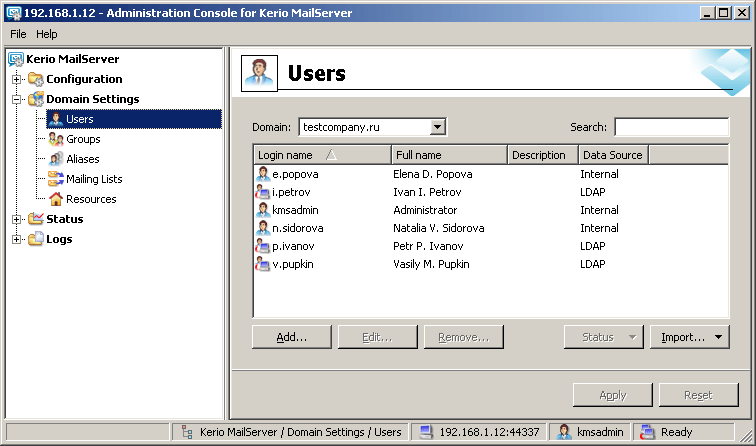Click the title bar application icon
The width and height of the screenshot is (756, 446).
pos(14,13)
